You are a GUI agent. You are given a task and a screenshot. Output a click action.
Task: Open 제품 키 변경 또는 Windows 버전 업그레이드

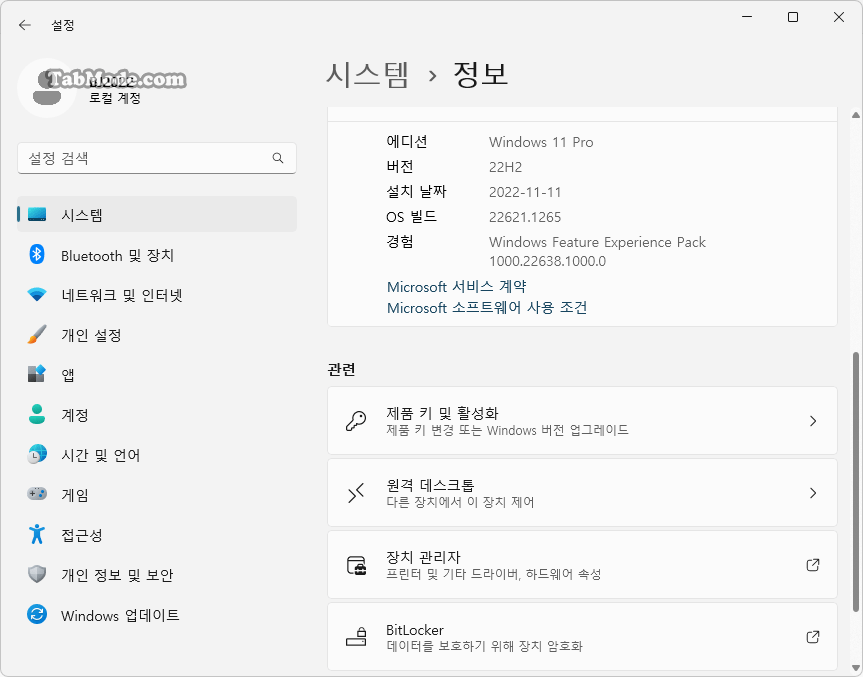point(582,421)
